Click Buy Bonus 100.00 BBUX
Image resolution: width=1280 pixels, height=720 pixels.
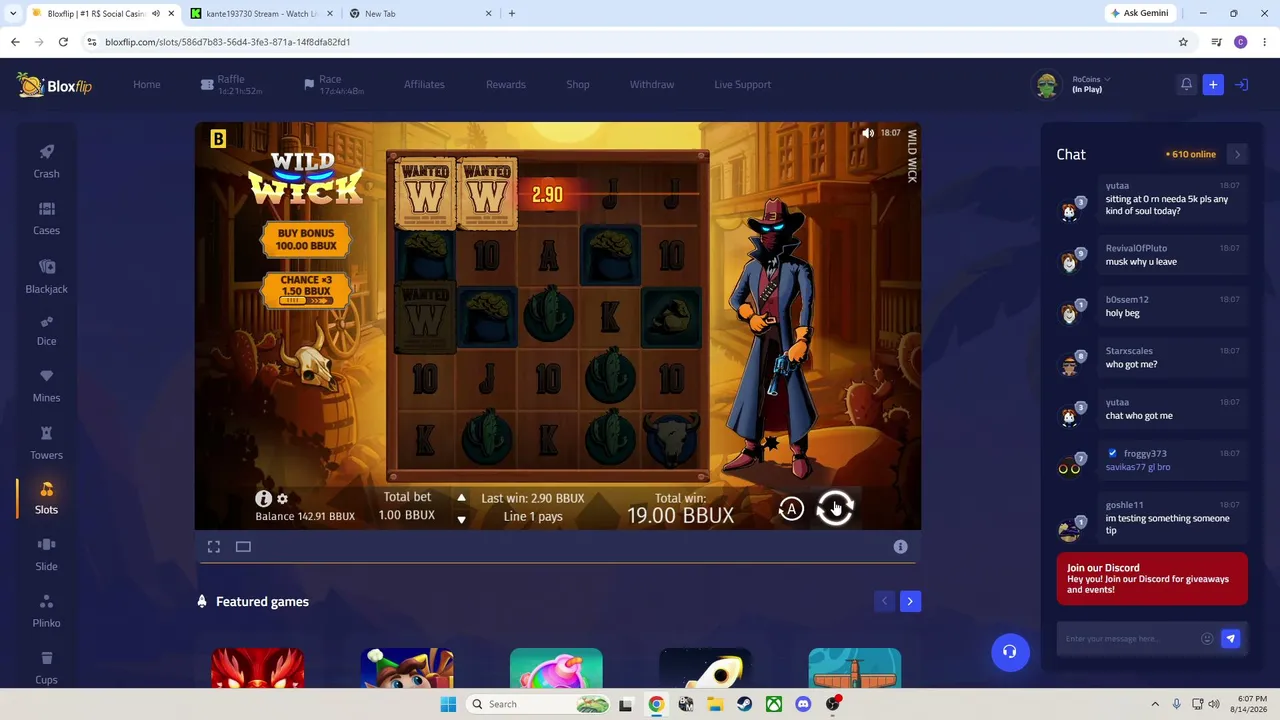click(x=306, y=240)
